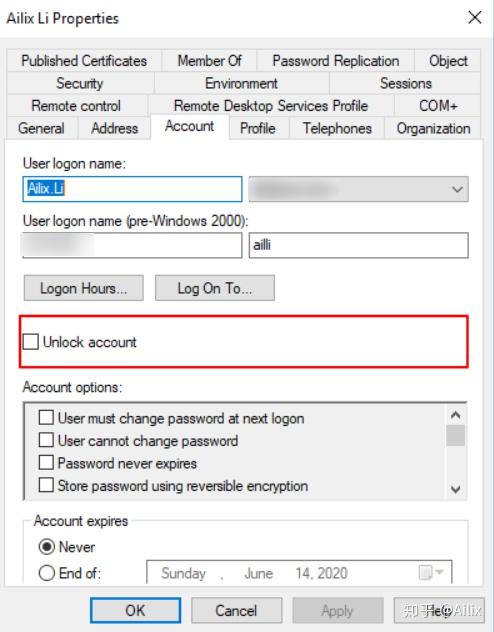Open the Remote Desktop Services Profile tab
Screen dimensions: 494x632
pos(271,106)
